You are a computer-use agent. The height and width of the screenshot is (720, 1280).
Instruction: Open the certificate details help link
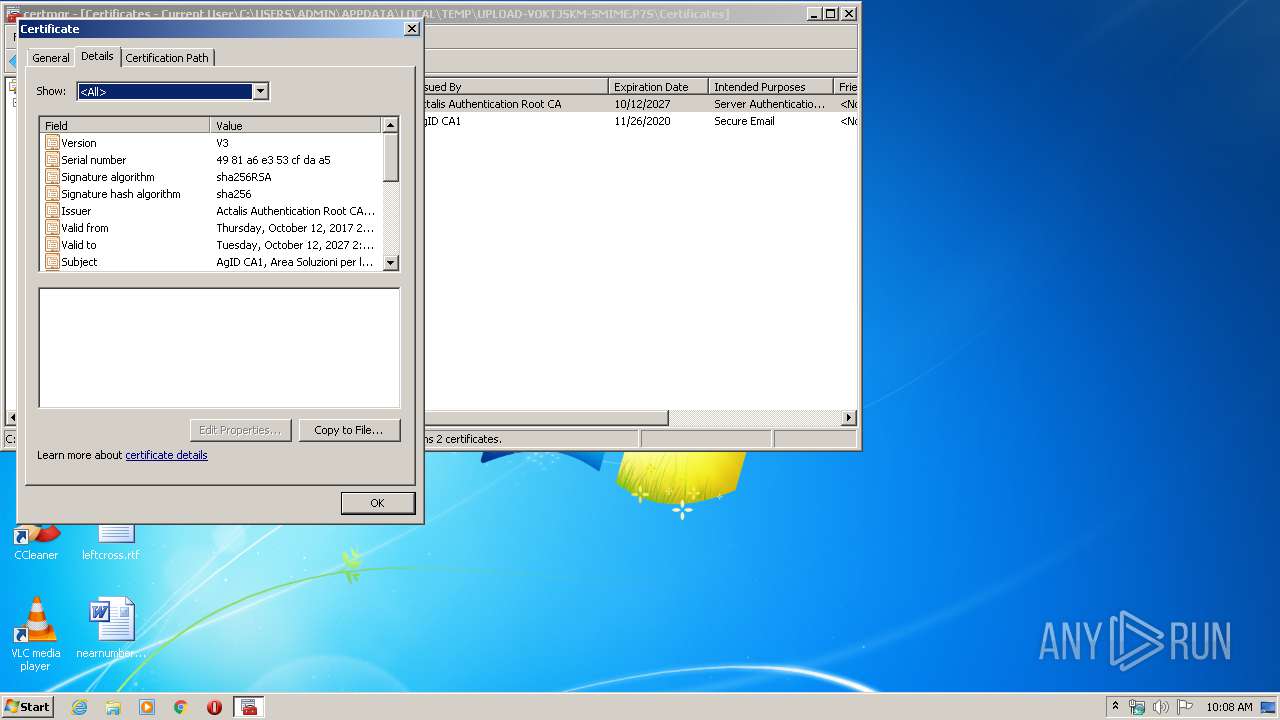[x=166, y=455]
